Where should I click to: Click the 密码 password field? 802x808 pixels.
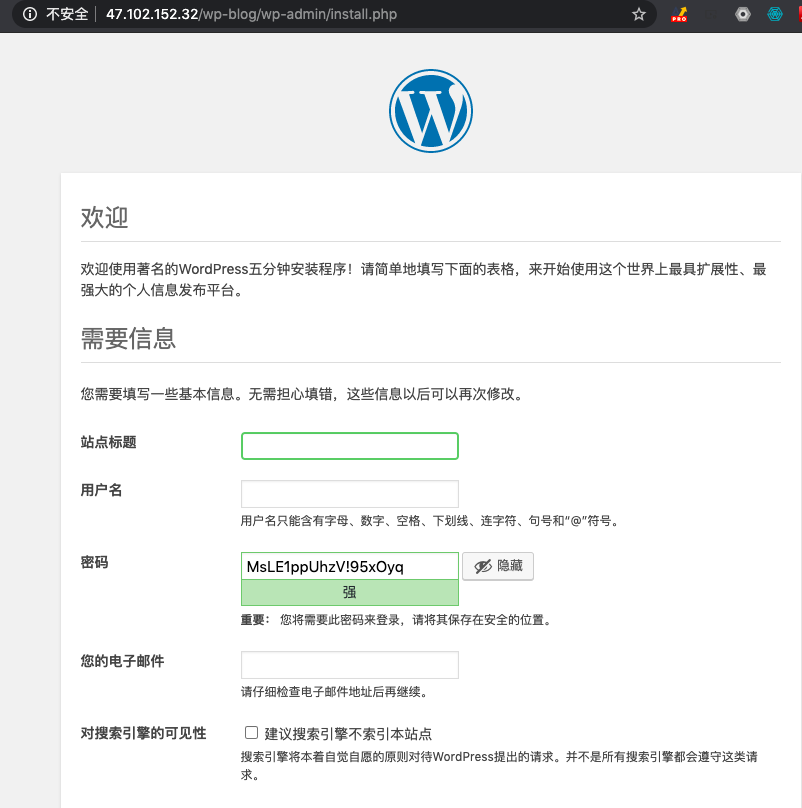coord(349,566)
